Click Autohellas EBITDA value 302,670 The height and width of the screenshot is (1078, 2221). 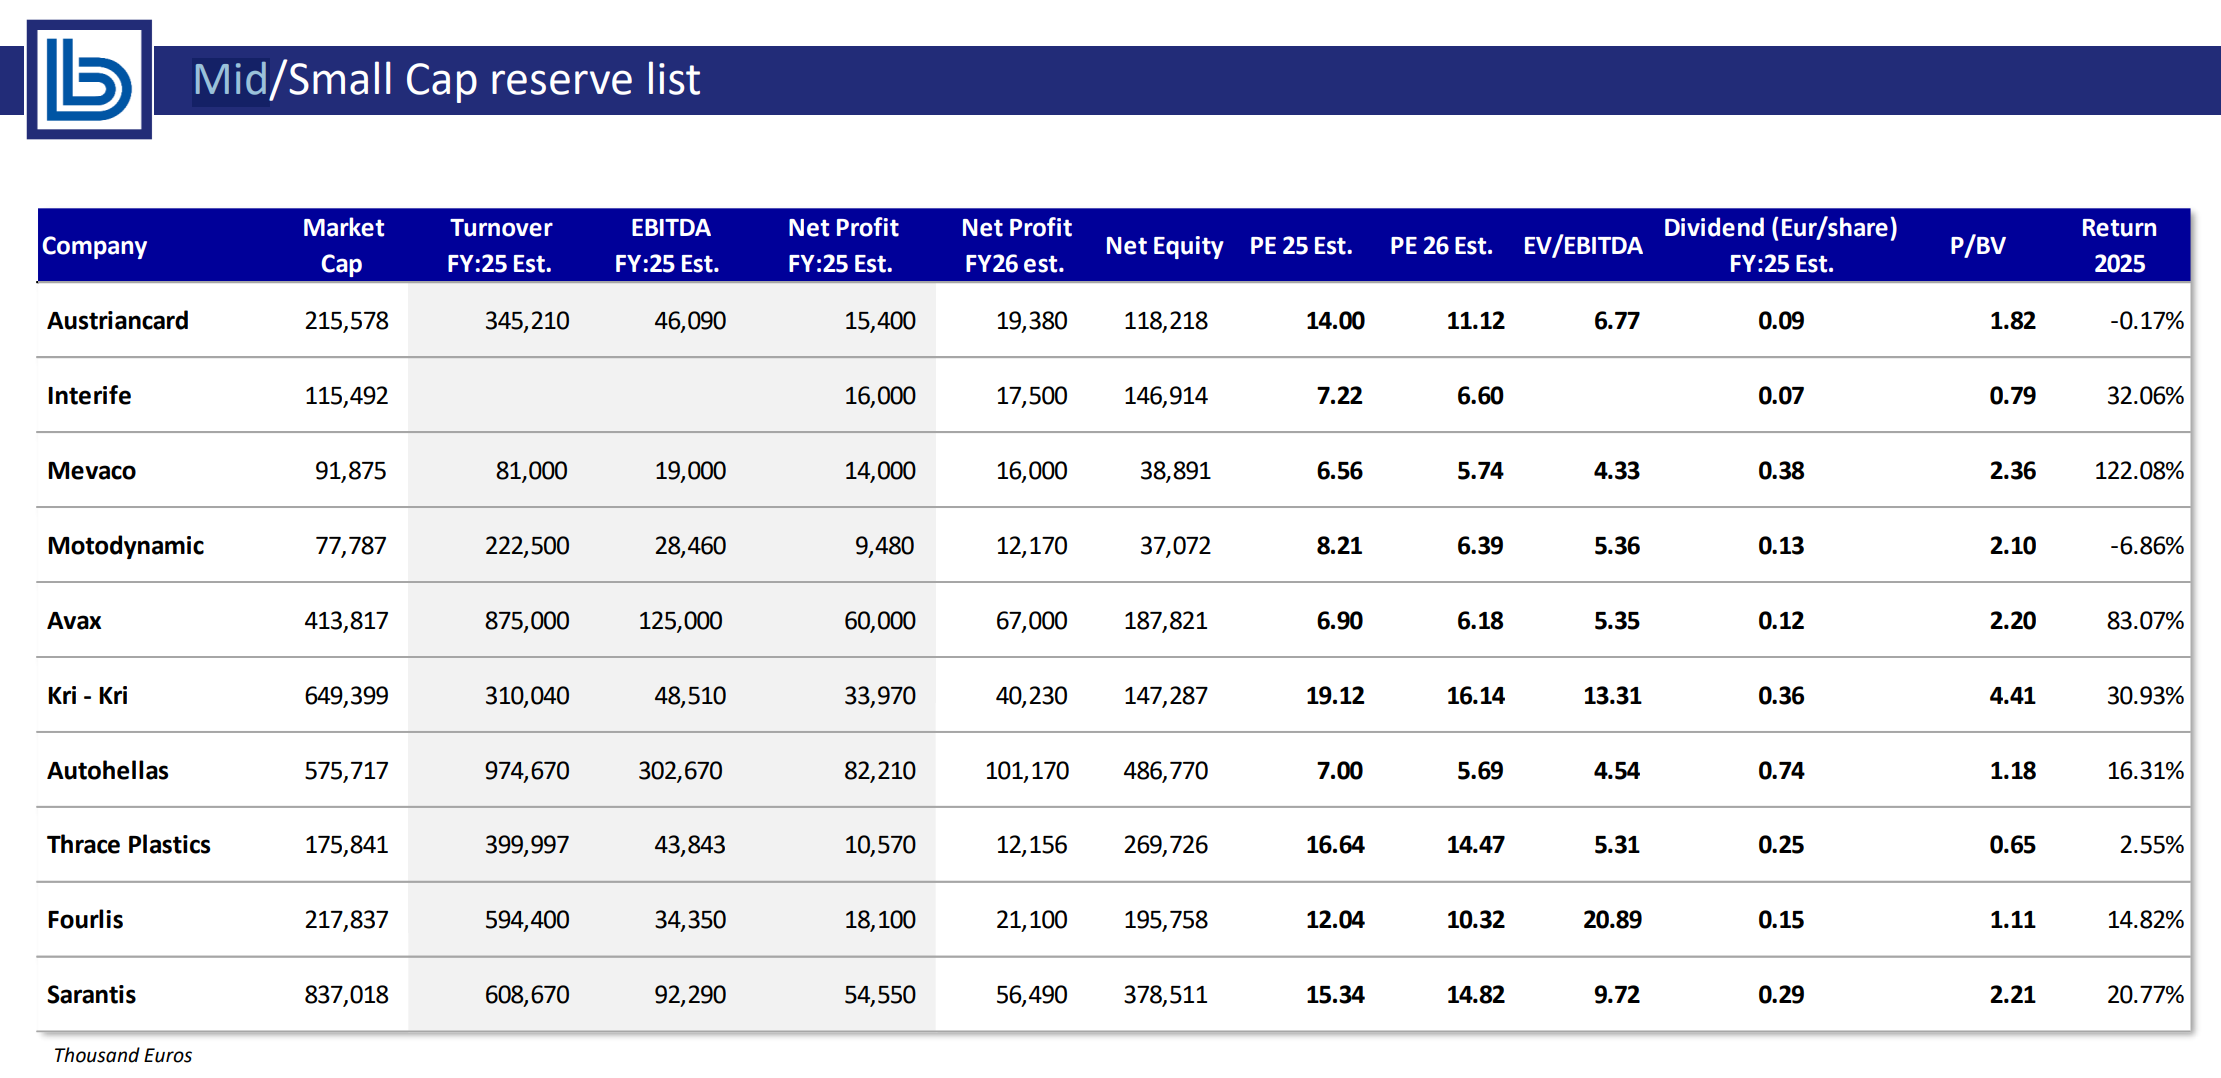(x=680, y=771)
